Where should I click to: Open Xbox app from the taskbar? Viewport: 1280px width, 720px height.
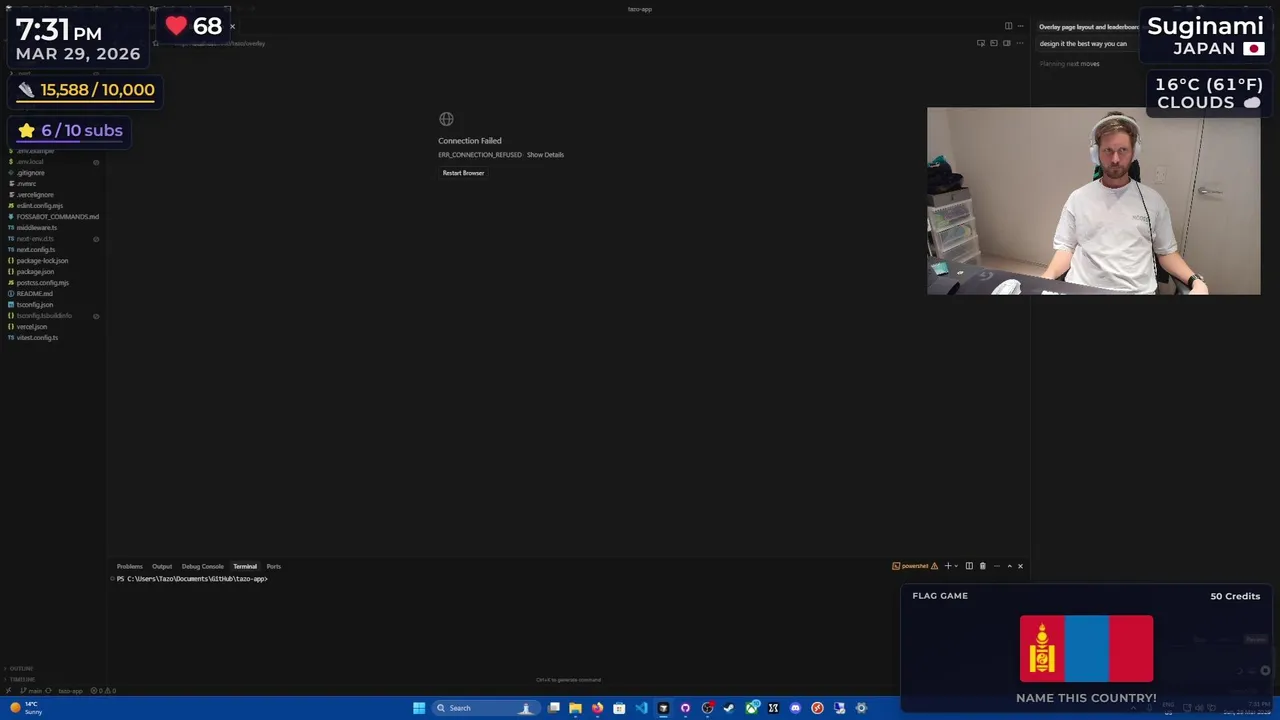click(x=751, y=708)
